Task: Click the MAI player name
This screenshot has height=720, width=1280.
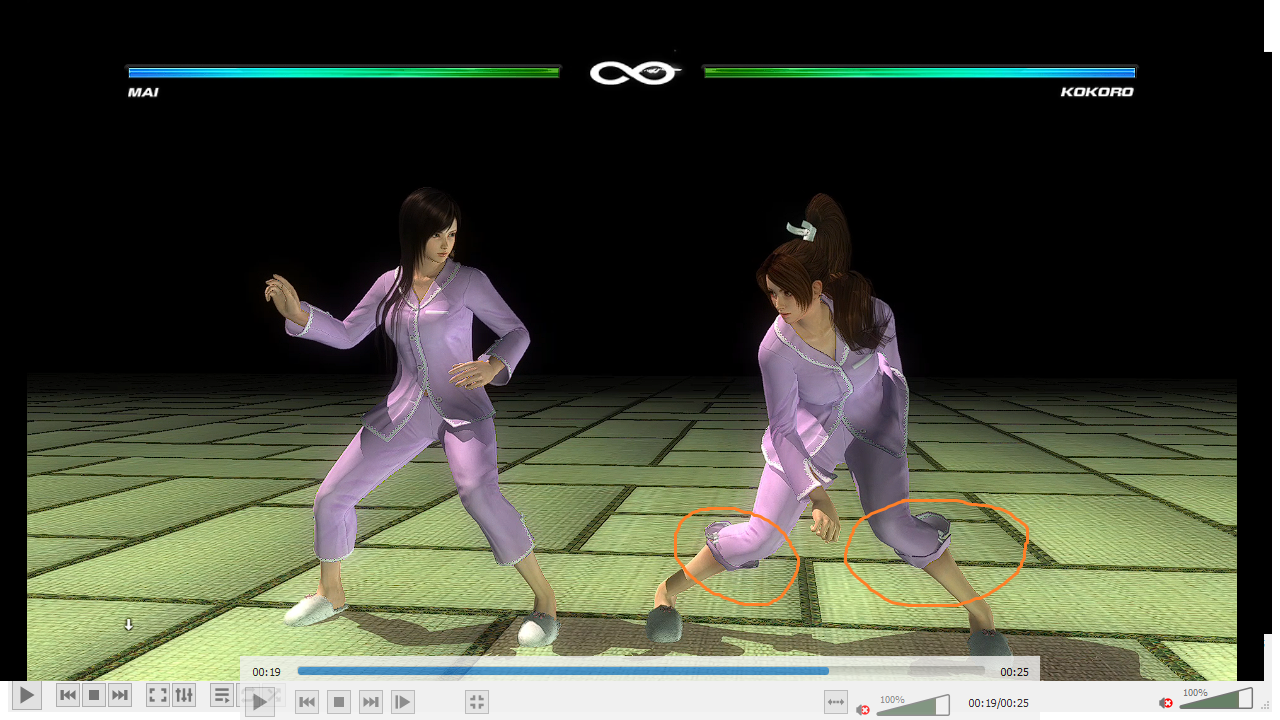Action: point(143,92)
